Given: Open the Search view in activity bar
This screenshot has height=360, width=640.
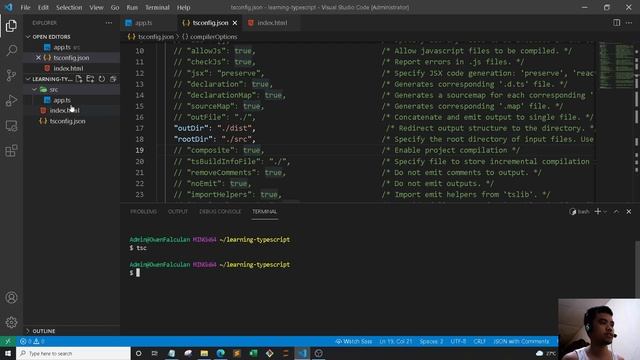Looking at the screenshot, I should click(11, 51).
